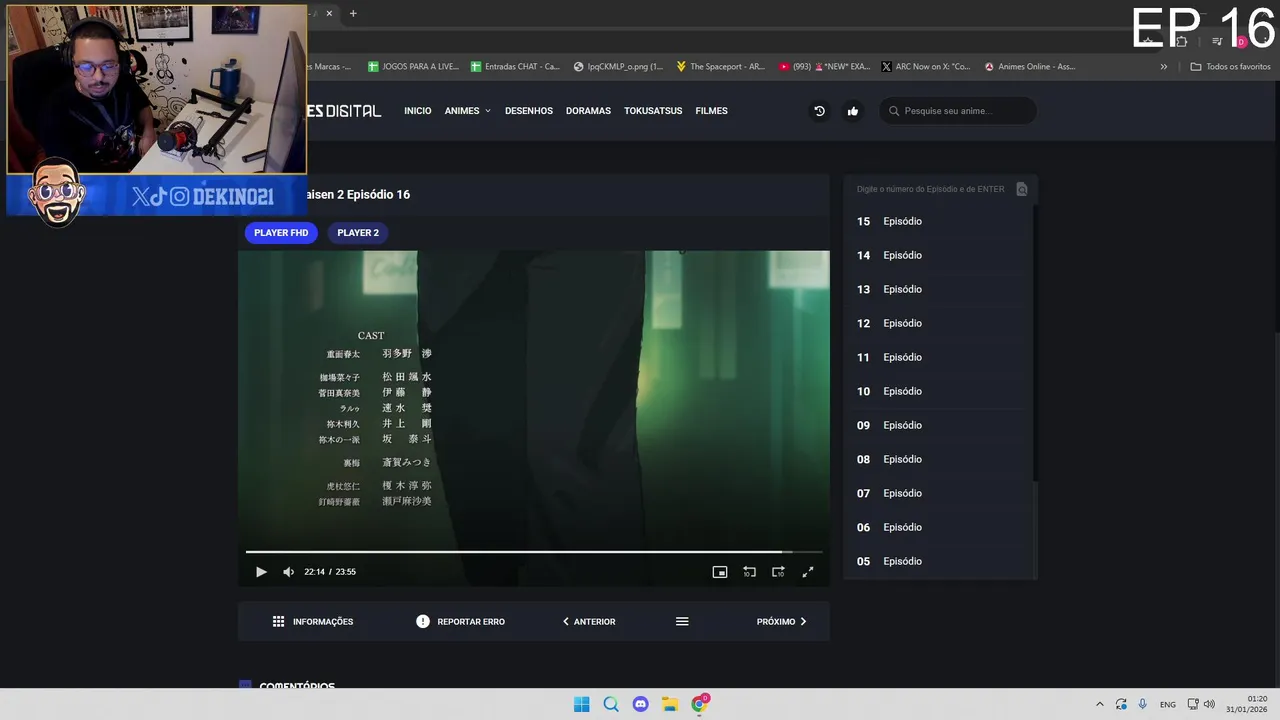1280x720 pixels.
Task: Enable picture-in-picture mode
Action: 719,572
